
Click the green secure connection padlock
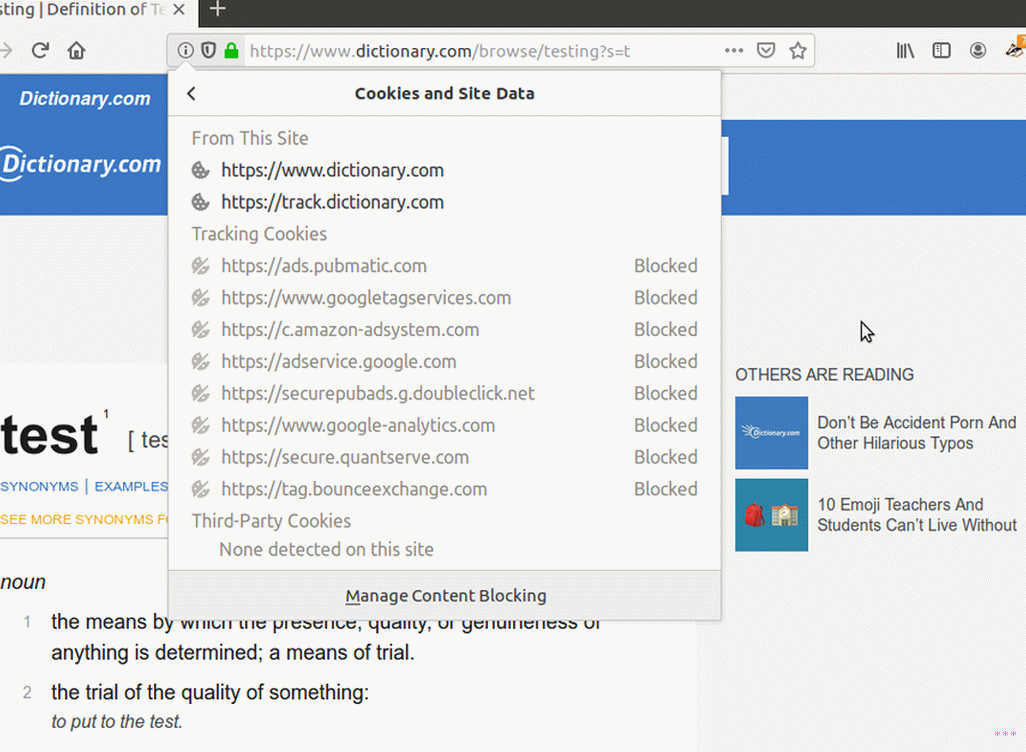coord(231,51)
